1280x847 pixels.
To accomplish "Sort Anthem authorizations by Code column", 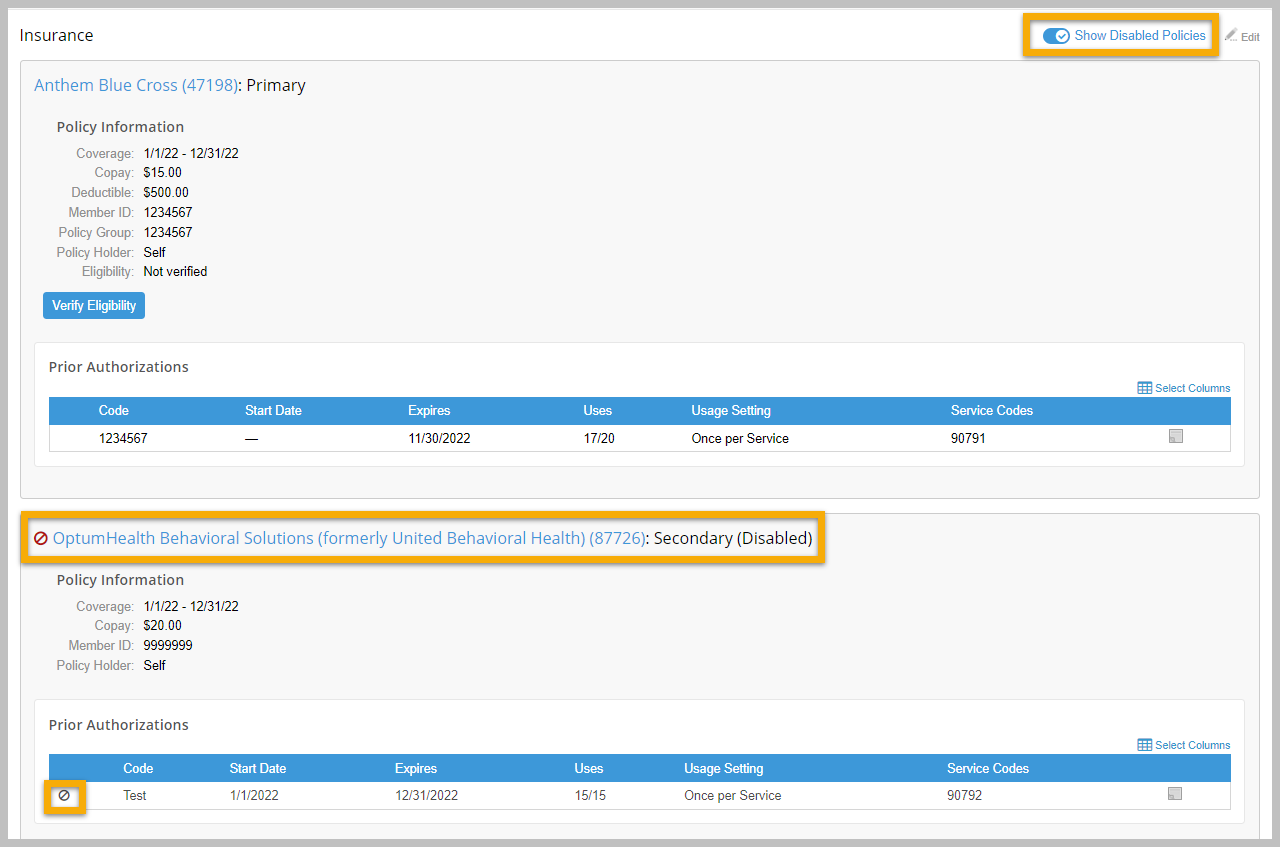I will coord(114,411).
